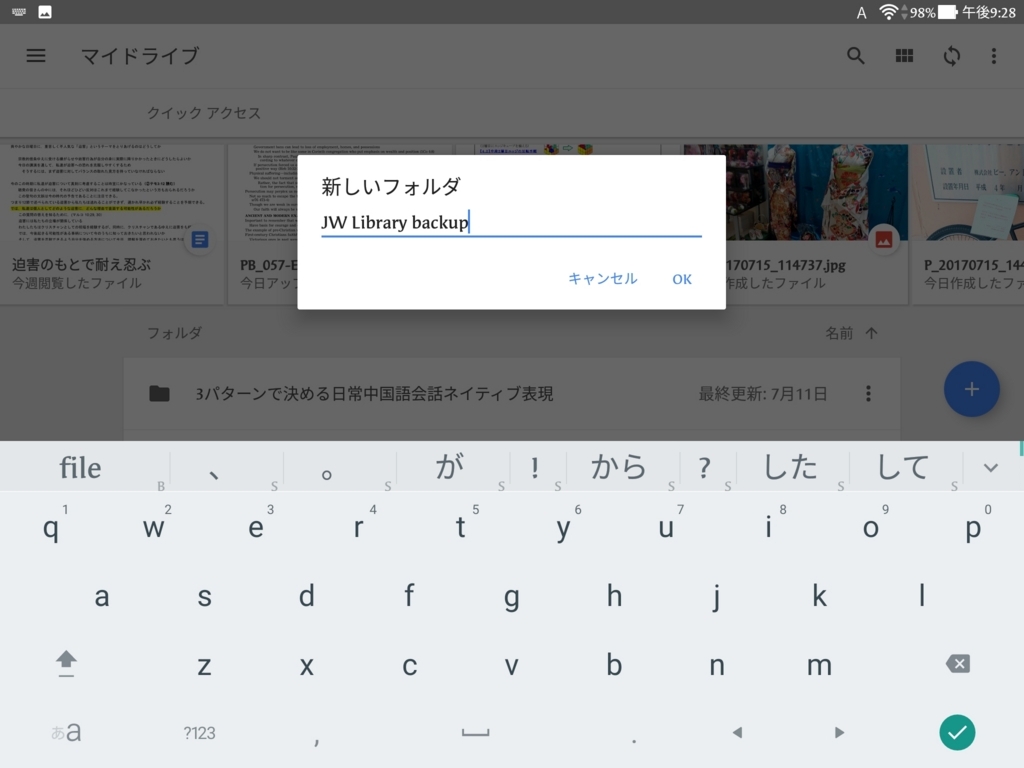The height and width of the screenshot is (768, 1024).
Task: Tap the b key
Action: [614, 665]
